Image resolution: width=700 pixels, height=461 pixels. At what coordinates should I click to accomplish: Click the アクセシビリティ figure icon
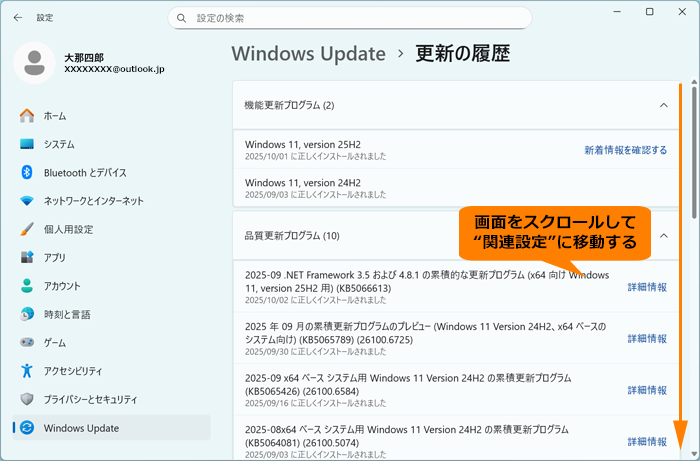point(27,371)
